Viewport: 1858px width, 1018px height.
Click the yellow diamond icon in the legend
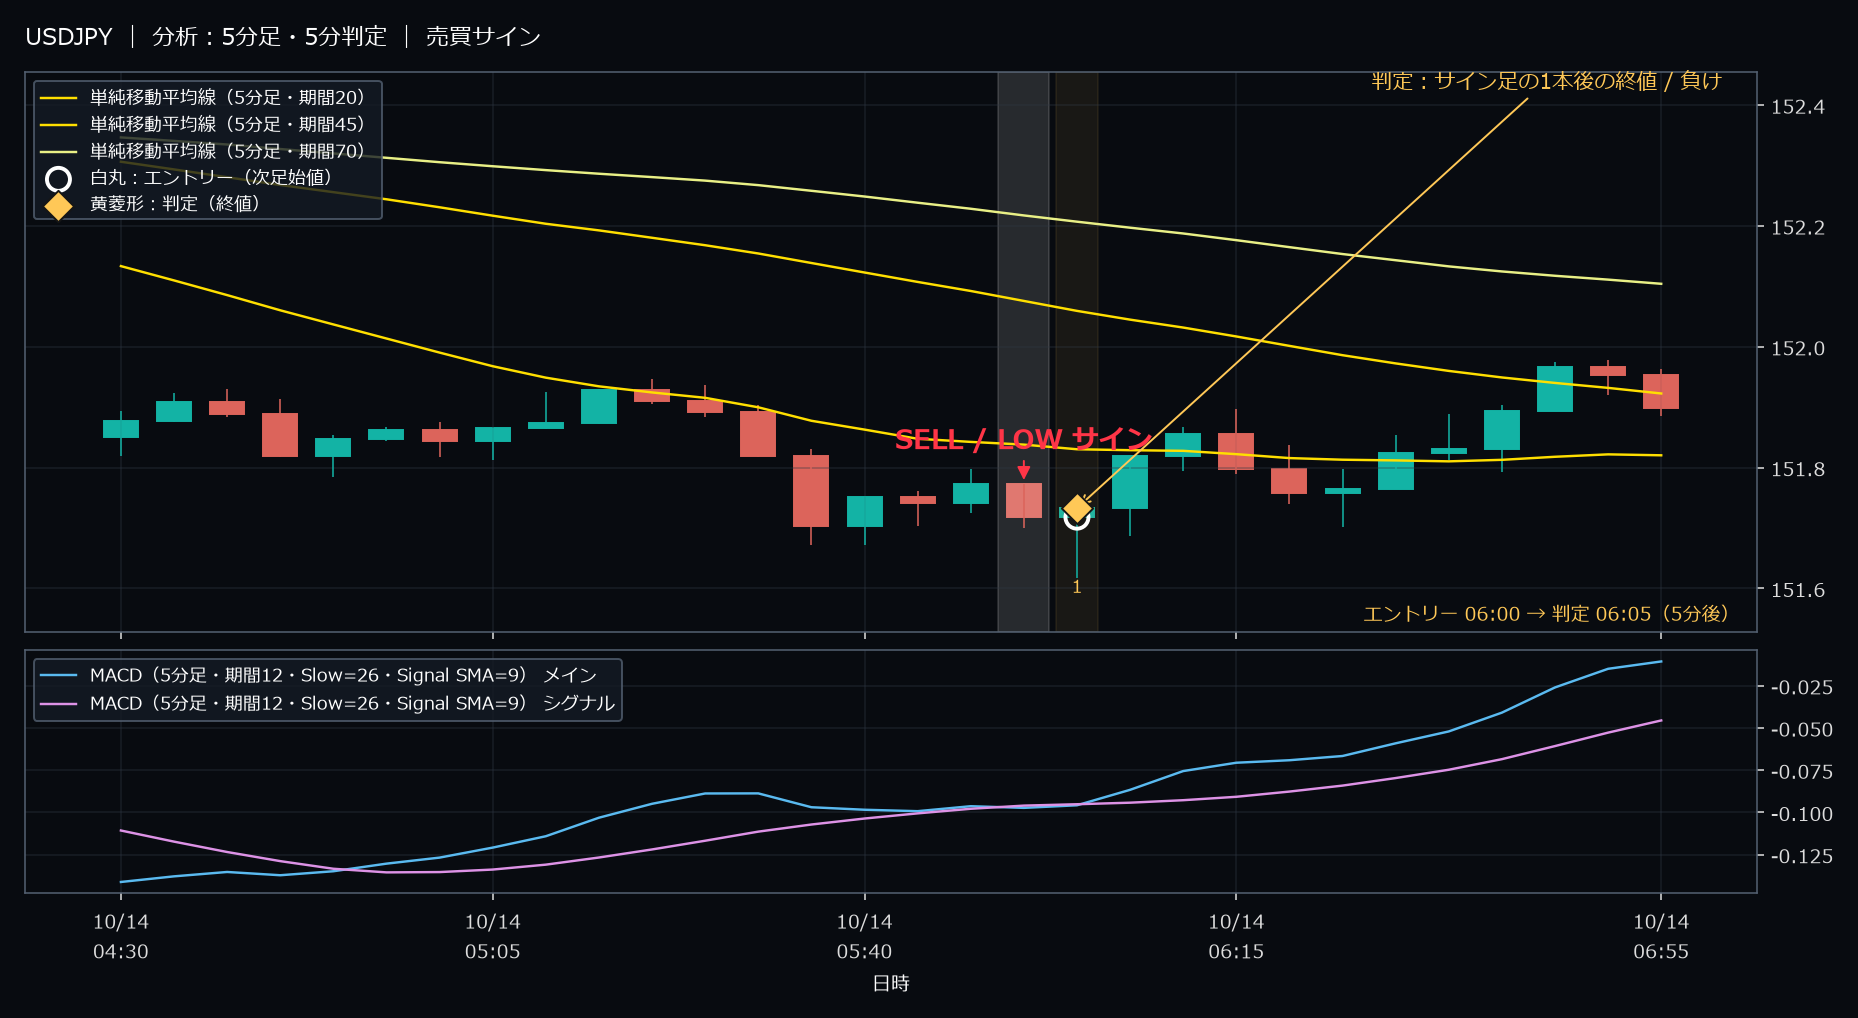[x=59, y=205]
